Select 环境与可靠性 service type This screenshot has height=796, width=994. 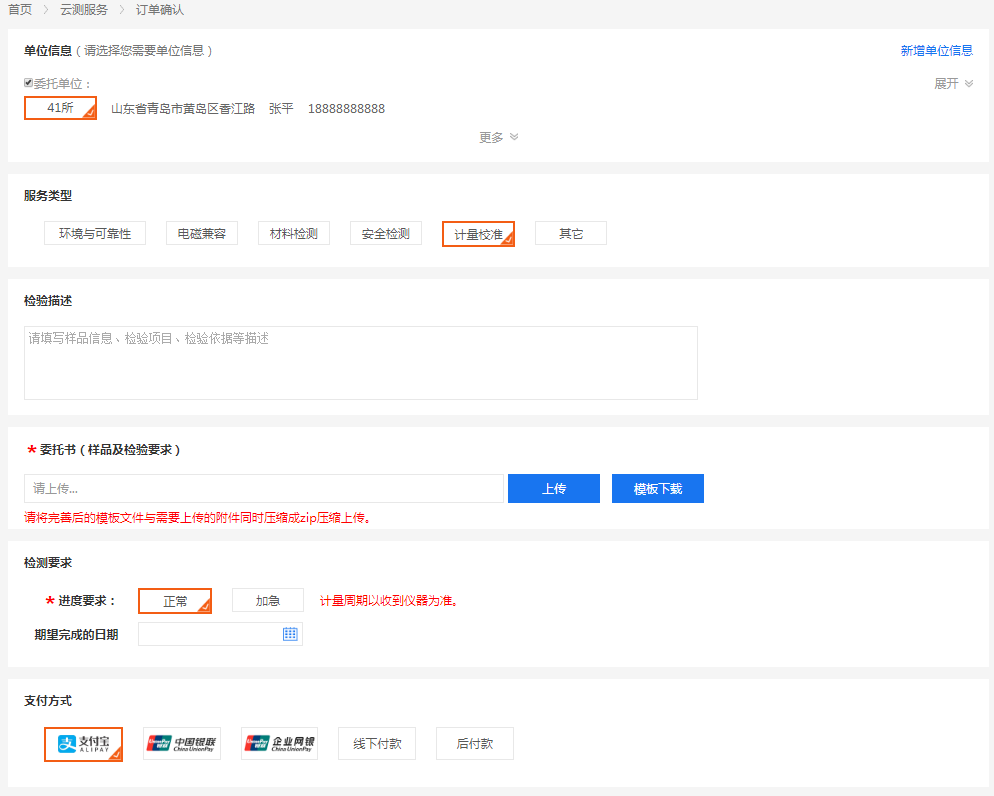coord(95,234)
